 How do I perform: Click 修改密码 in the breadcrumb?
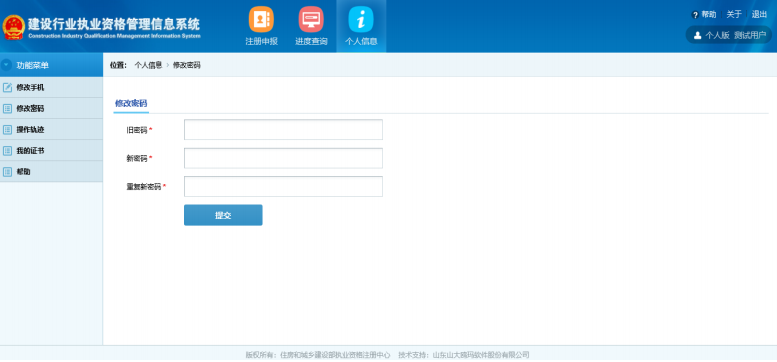click(187, 65)
